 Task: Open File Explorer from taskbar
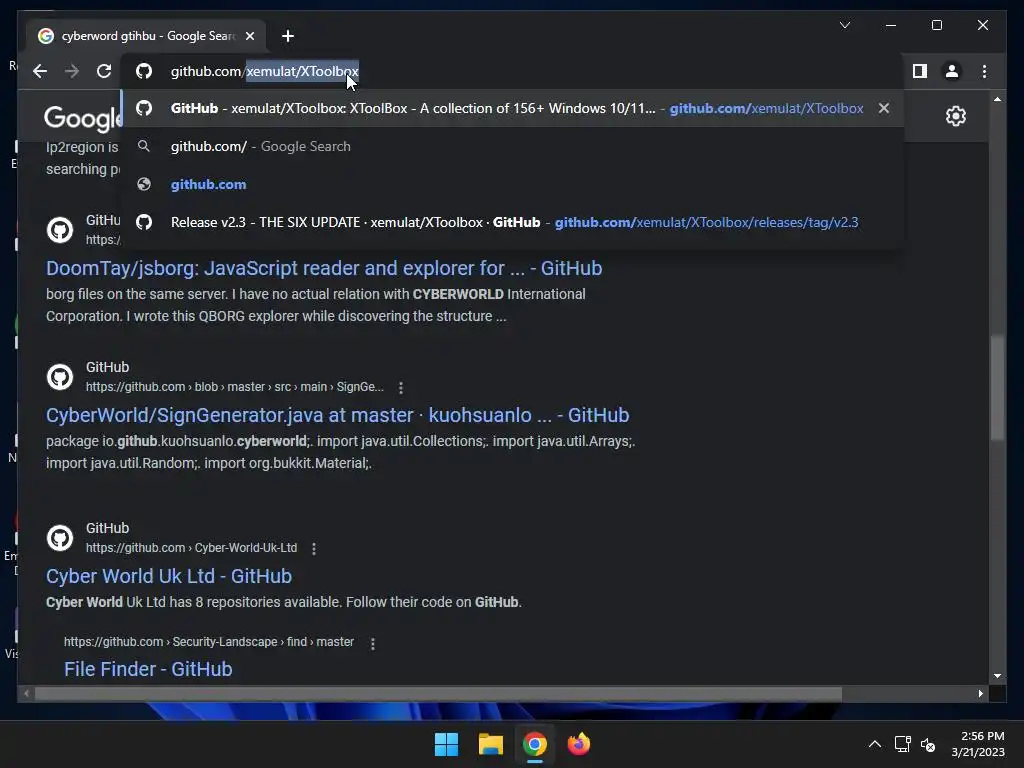pyautogui.click(x=490, y=744)
